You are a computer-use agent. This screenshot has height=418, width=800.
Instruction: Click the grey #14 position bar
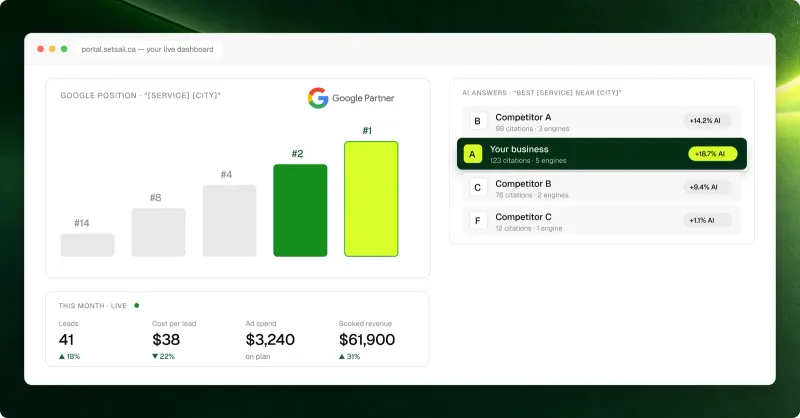(x=87, y=245)
